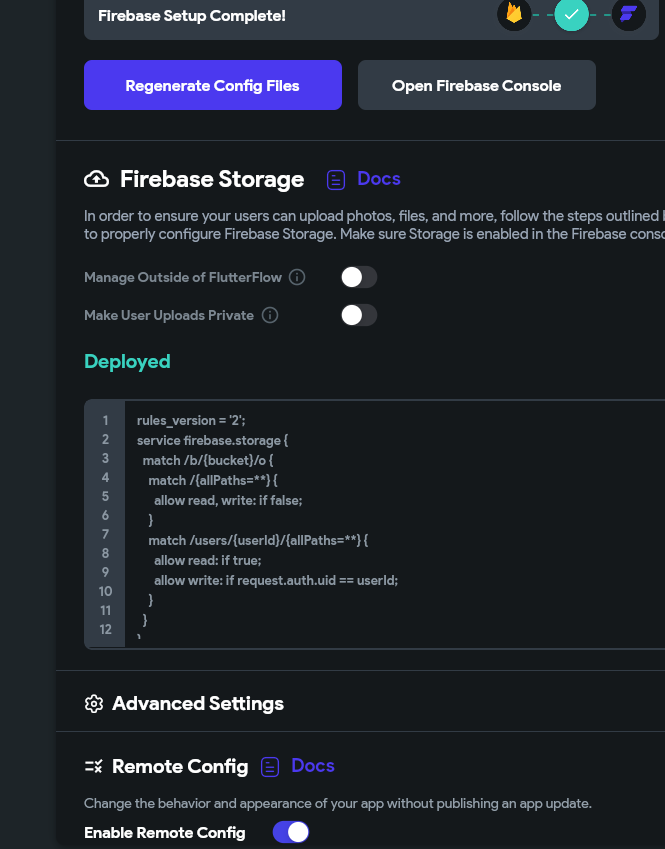This screenshot has height=849, width=665.
Task: Click code line allow read, write: if false;
Action: 228,500
